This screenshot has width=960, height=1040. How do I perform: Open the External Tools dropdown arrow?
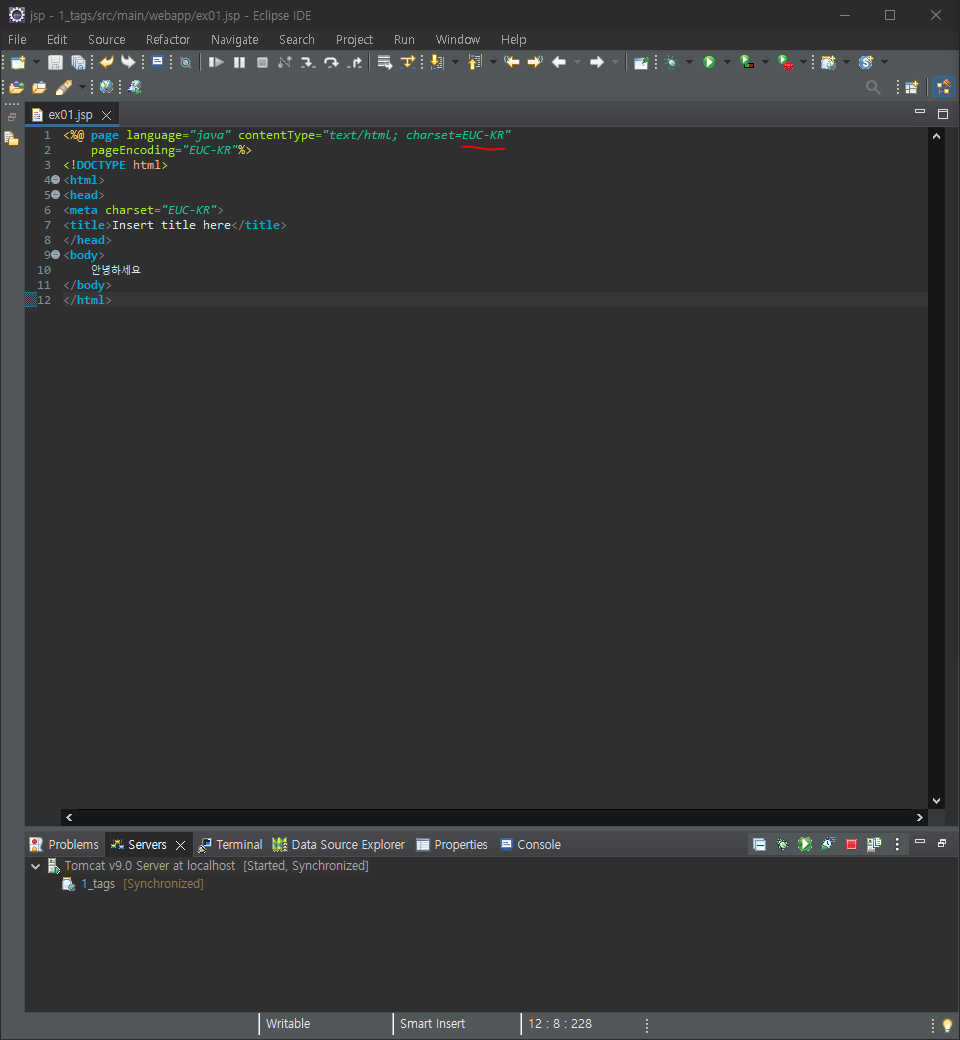click(x=803, y=62)
